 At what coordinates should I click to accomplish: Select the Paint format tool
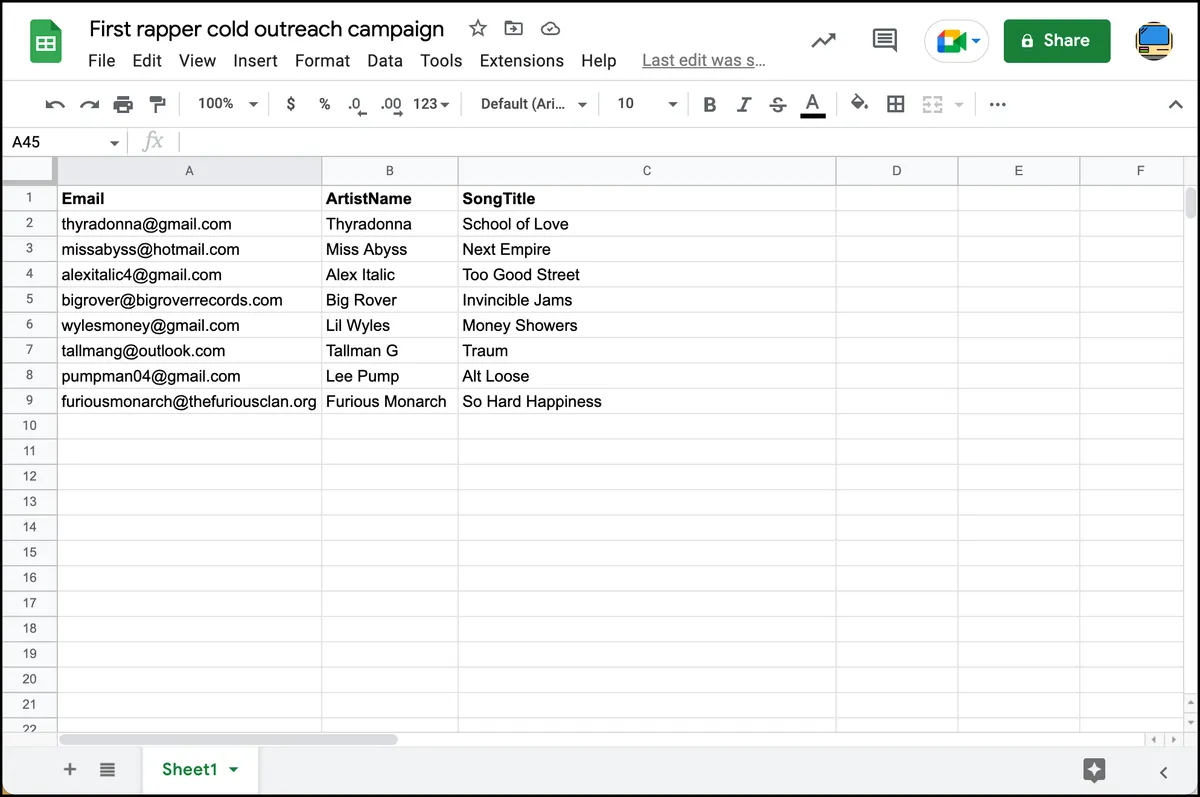[157, 104]
